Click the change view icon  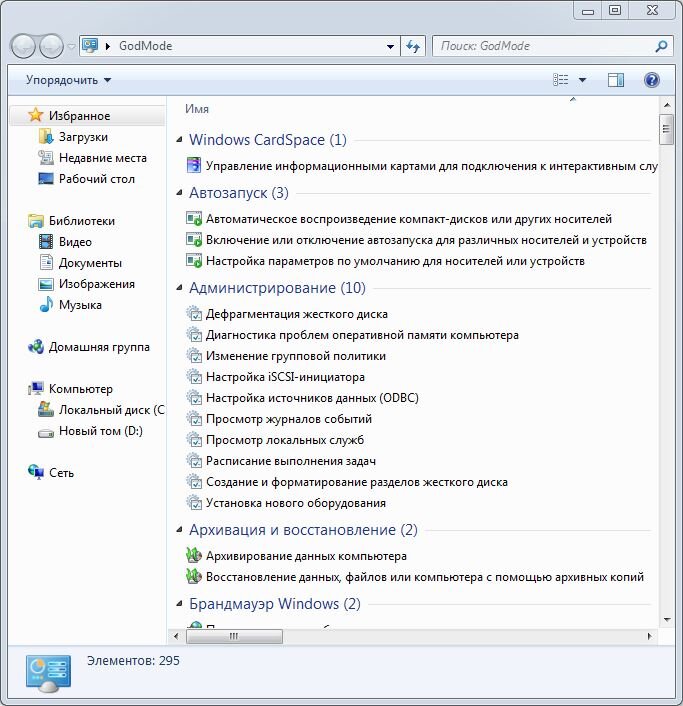pyautogui.click(x=561, y=80)
